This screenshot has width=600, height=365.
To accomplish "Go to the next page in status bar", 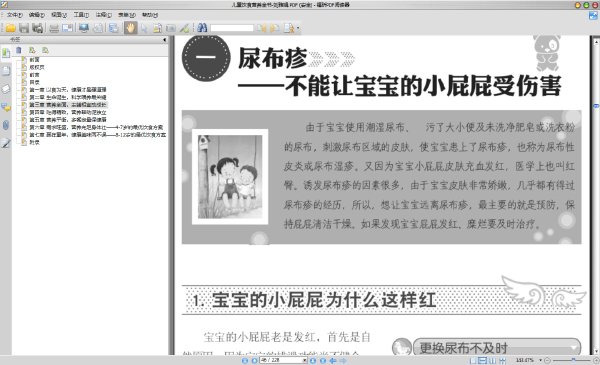I will [313, 360].
